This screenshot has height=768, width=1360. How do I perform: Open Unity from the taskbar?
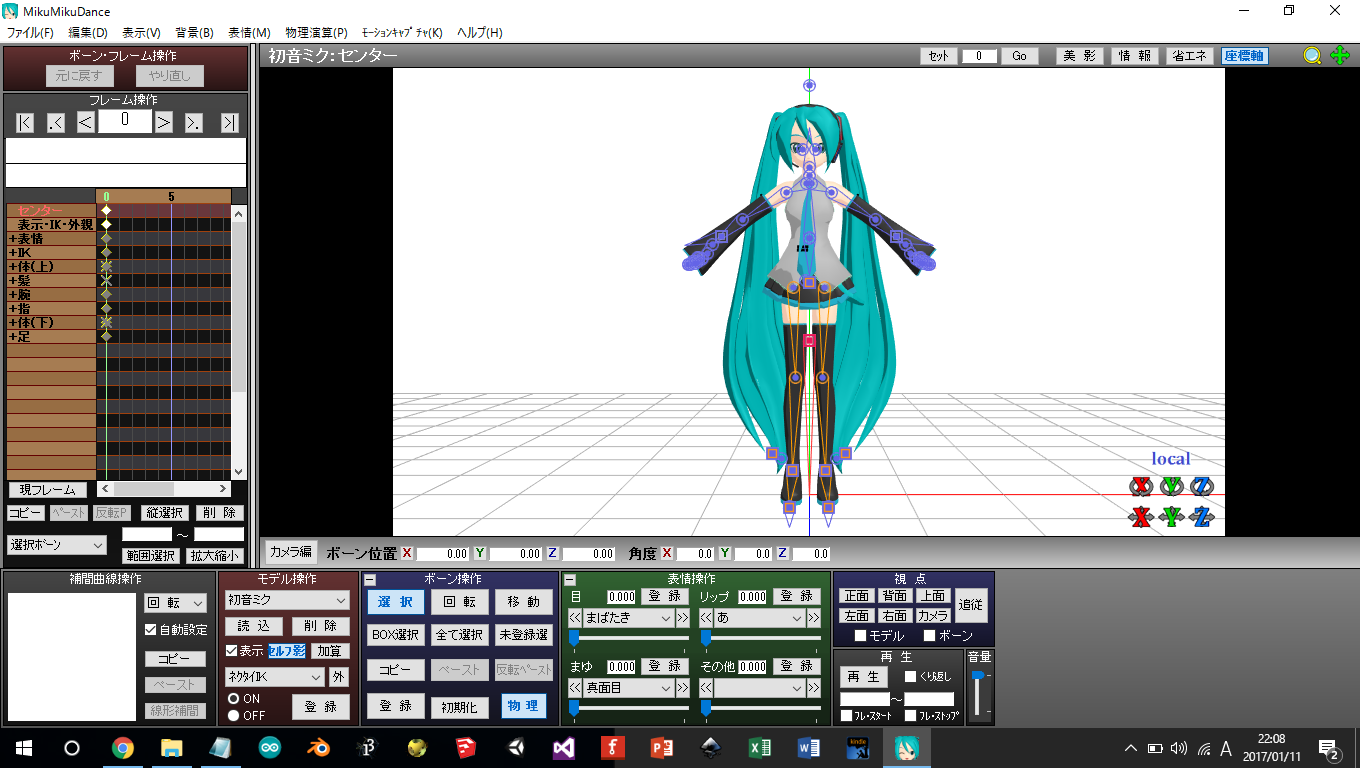click(x=515, y=747)
